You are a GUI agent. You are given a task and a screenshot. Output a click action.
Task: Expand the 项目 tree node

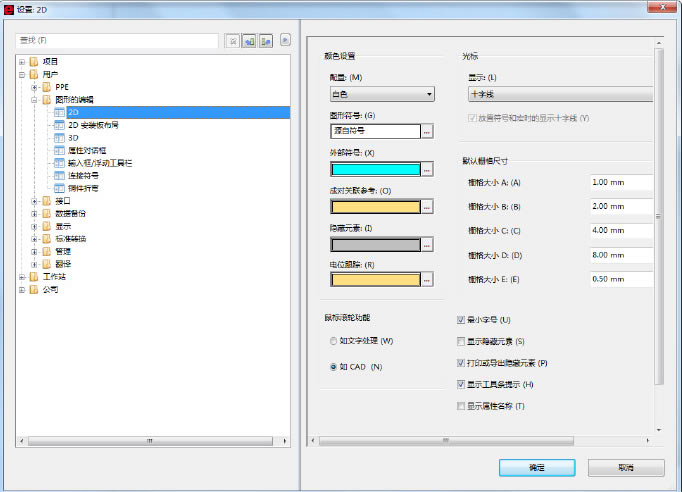(22, 62)
